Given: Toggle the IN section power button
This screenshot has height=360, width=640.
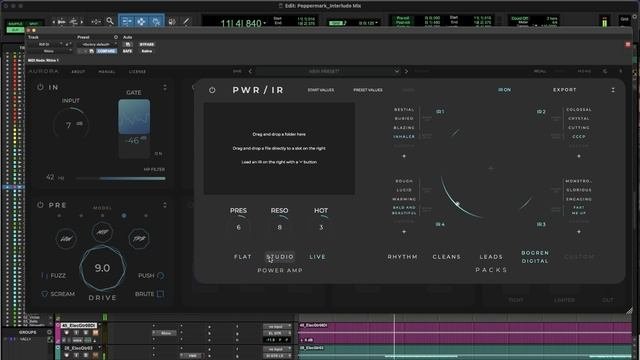Looking at the screenshot, I should pos(40,87).
